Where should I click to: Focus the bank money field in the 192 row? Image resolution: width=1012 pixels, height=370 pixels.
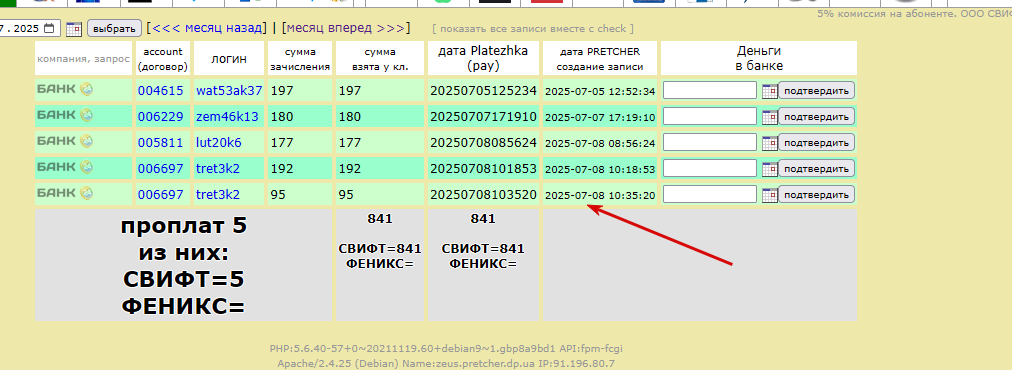pos(710,168)
